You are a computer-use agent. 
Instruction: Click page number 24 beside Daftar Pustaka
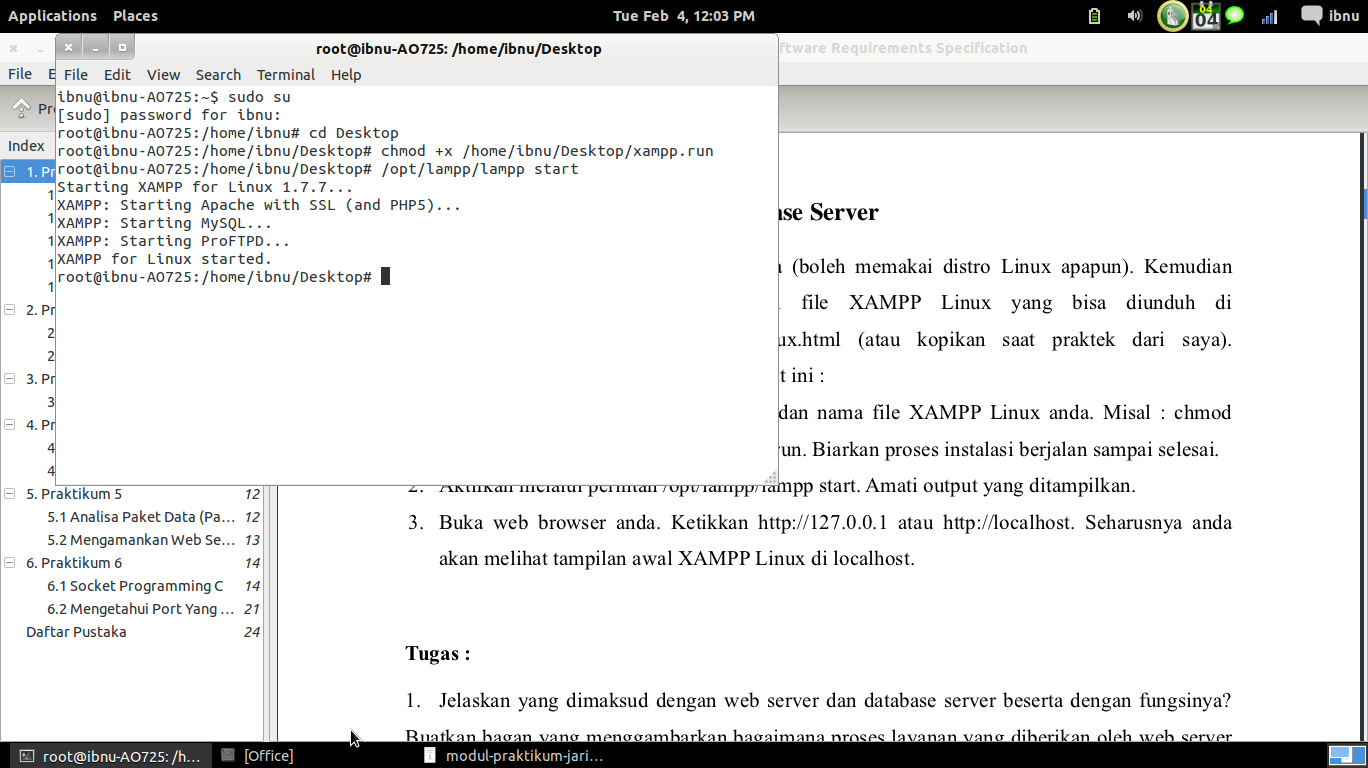click(x=252, y=632)
